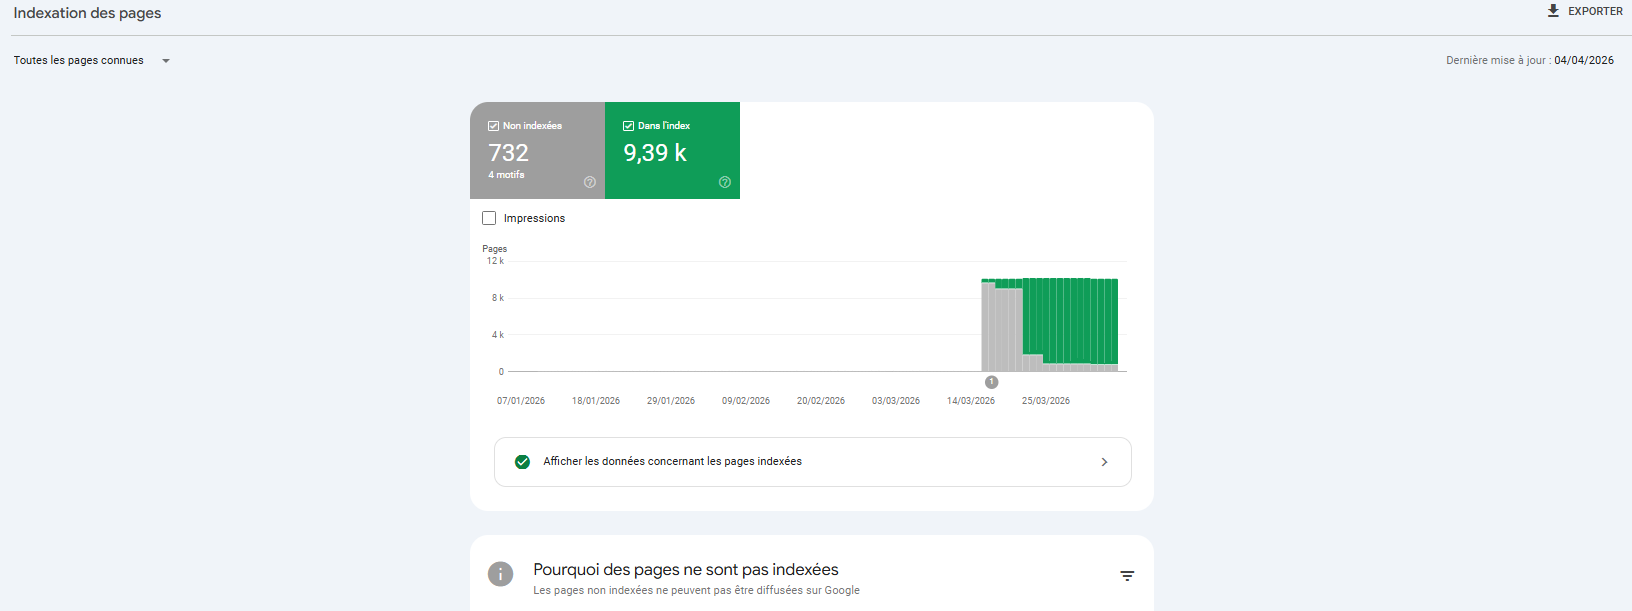Click help icon on 'Dans l'index' card

725,182
